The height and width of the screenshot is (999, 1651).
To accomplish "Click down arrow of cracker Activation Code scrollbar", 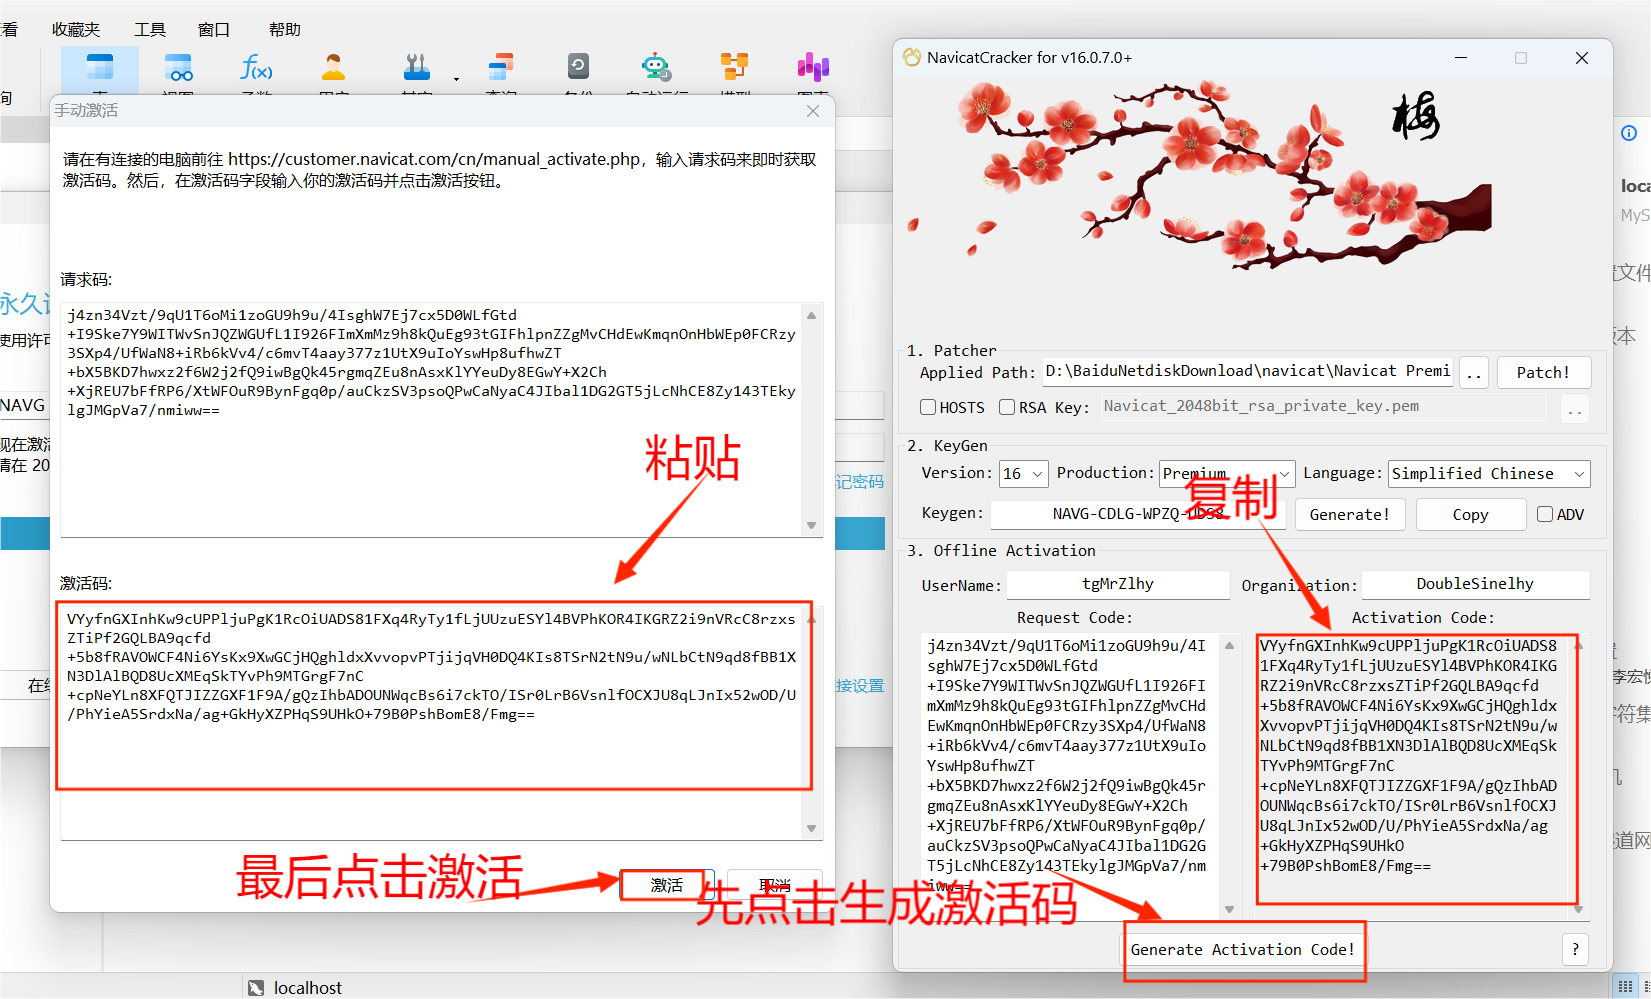I will (x=1579, y=909).
